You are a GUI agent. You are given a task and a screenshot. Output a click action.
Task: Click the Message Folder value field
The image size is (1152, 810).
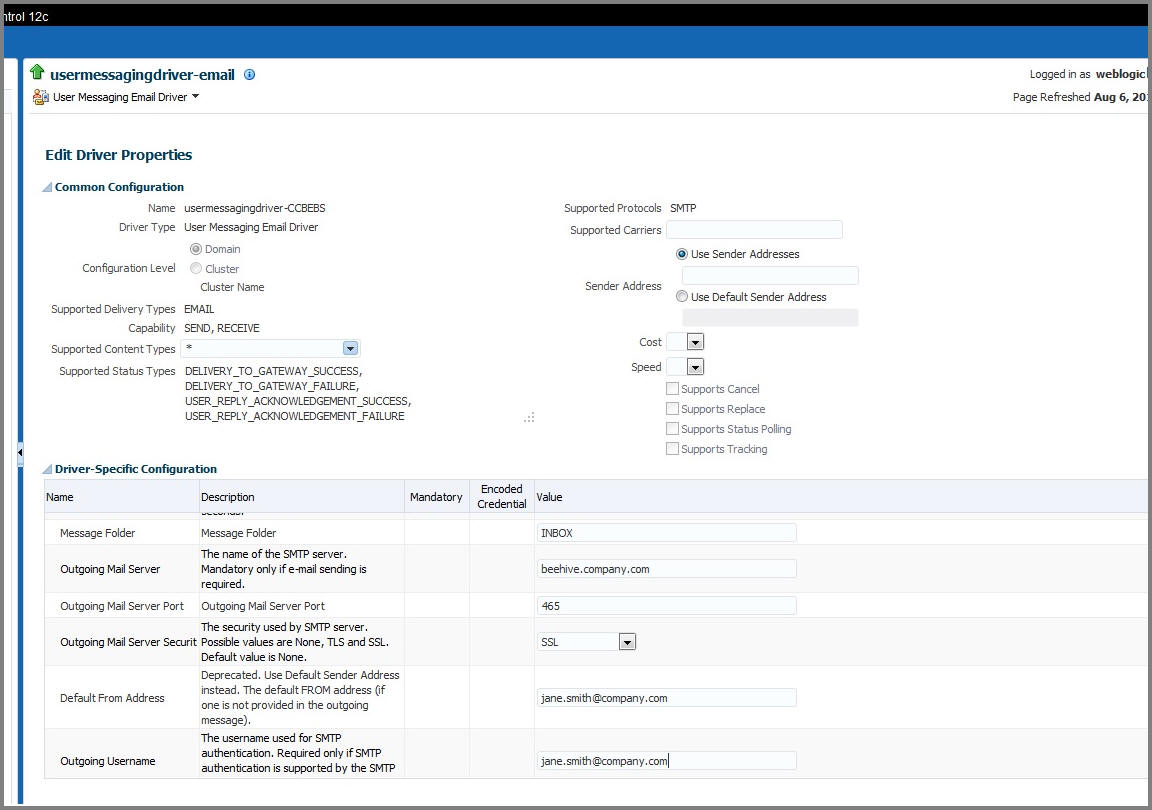click(x=666, y=533)
